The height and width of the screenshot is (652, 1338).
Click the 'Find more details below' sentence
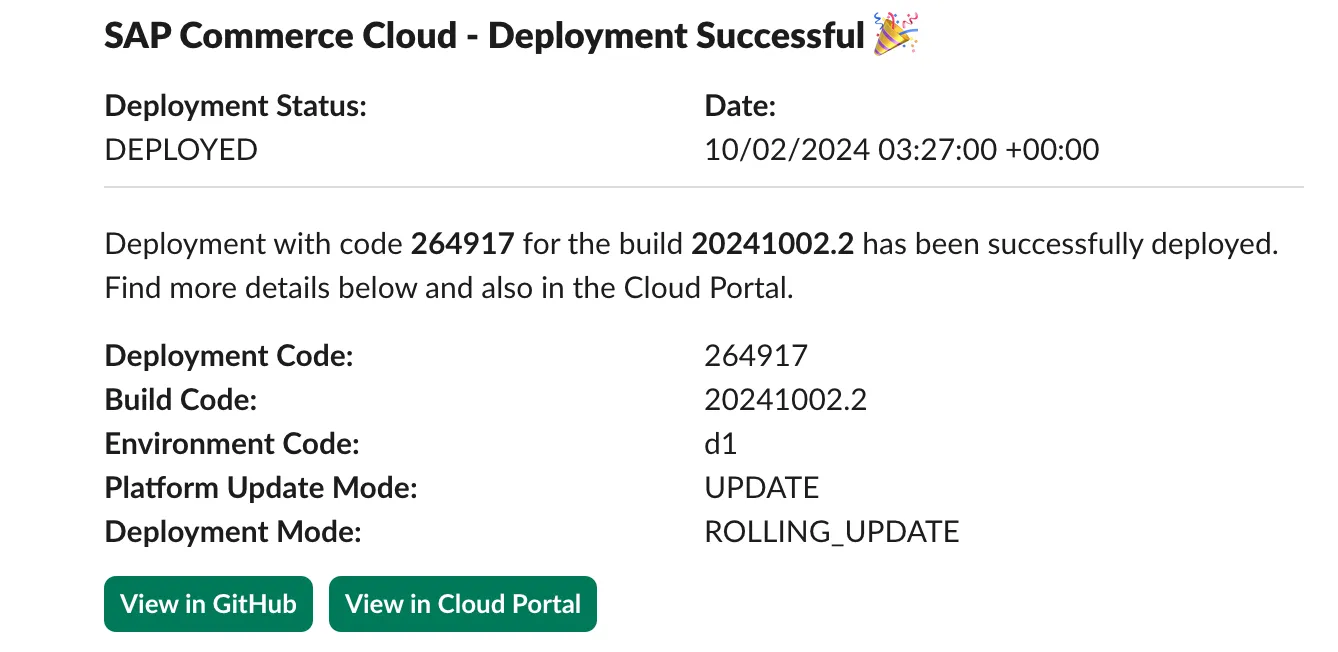(x=448, y=288)
